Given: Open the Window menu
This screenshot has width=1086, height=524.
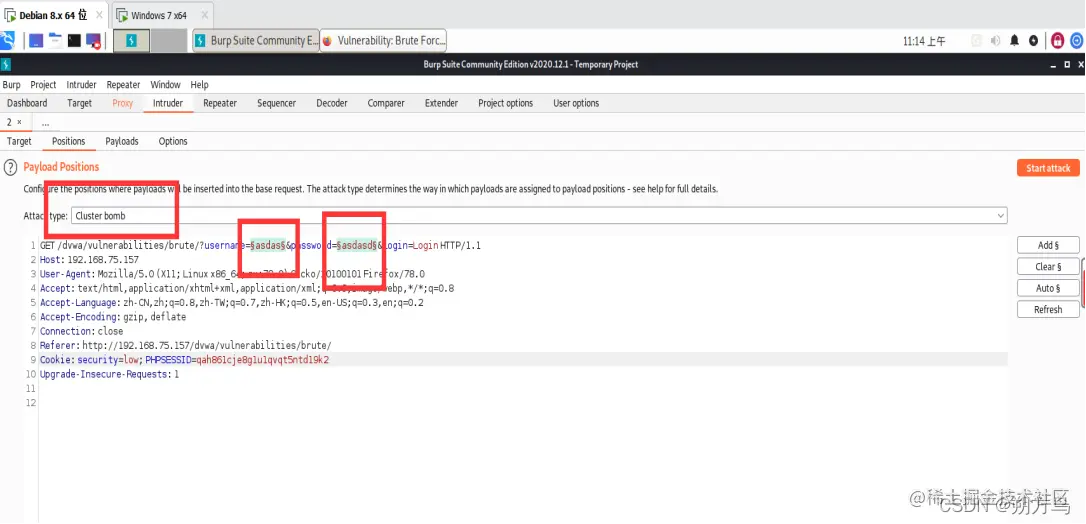Looking at the screenshot, I should [166, 84].
